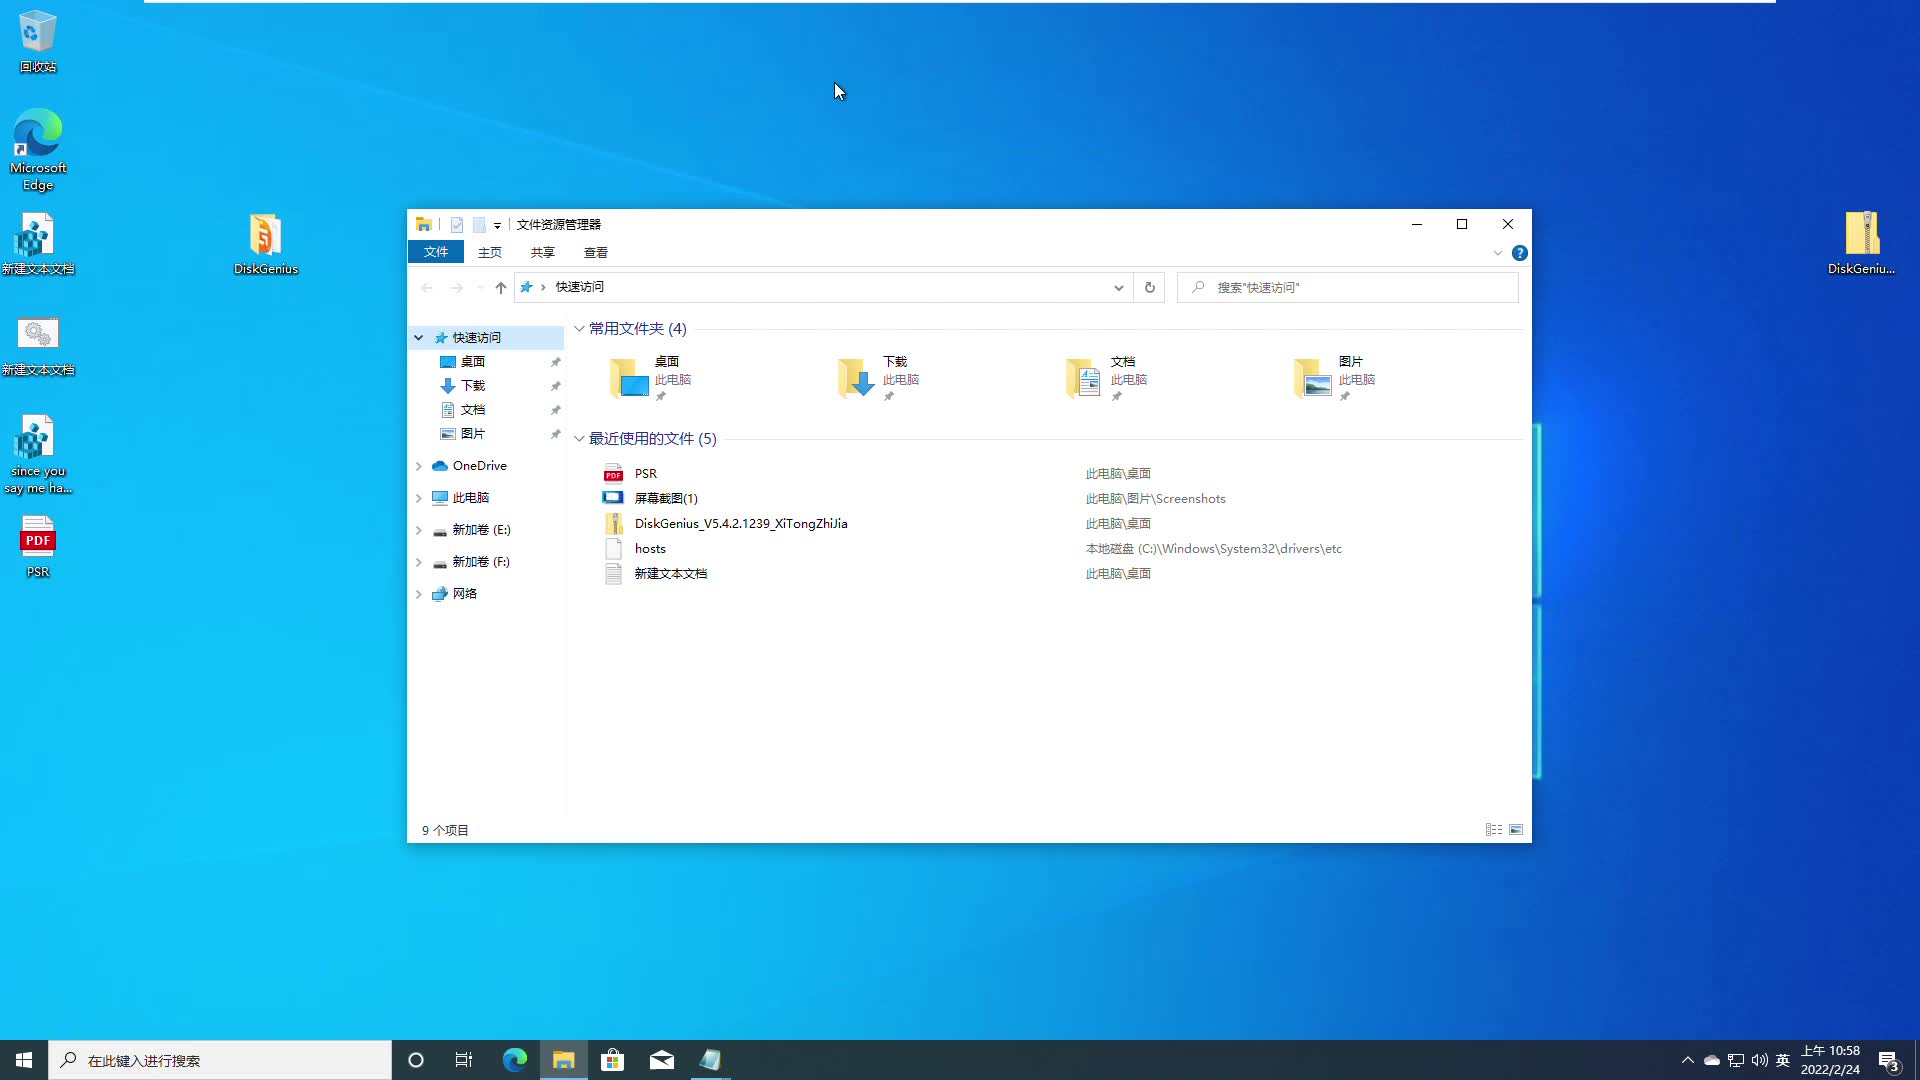Click inside the search quick access field
The image size is (1920, 1080).
click(x=1330, y=287)
